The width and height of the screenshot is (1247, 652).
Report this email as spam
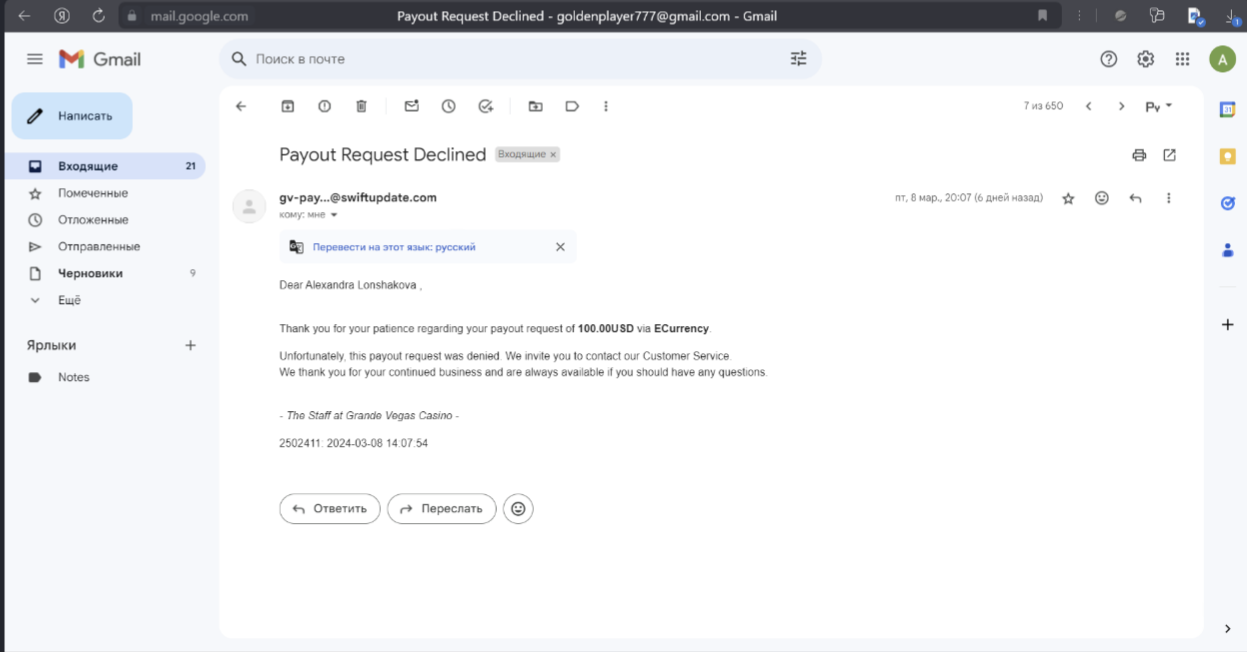324,106
